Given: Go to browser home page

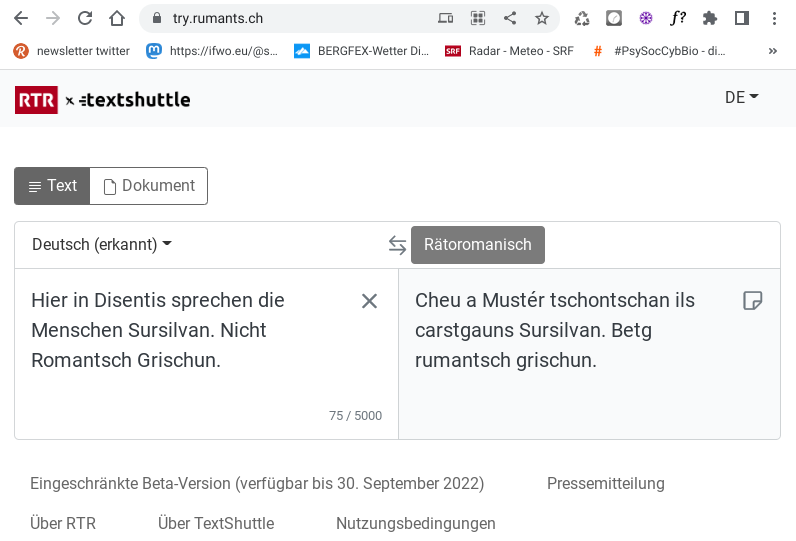Looking at the screenshot, I should pos(117,18).
